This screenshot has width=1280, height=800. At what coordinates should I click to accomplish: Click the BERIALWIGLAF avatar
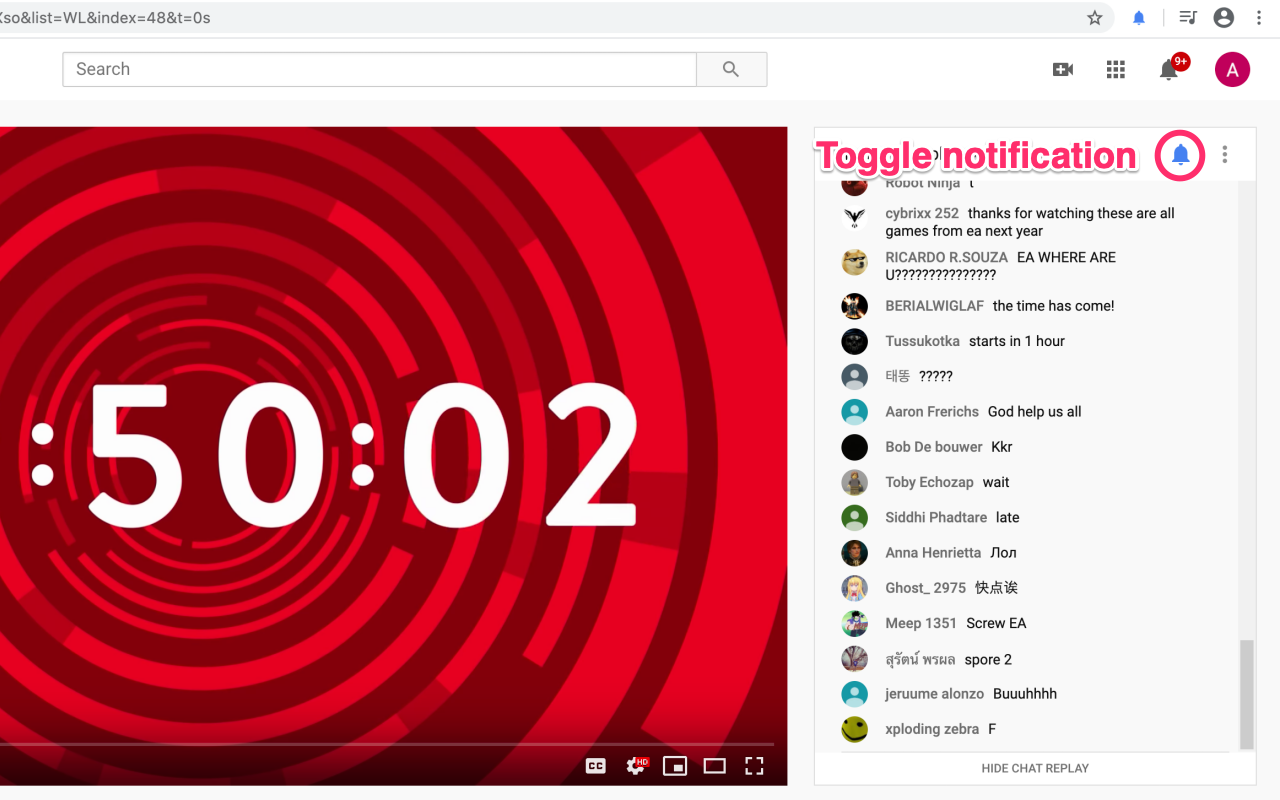(854, 306)
